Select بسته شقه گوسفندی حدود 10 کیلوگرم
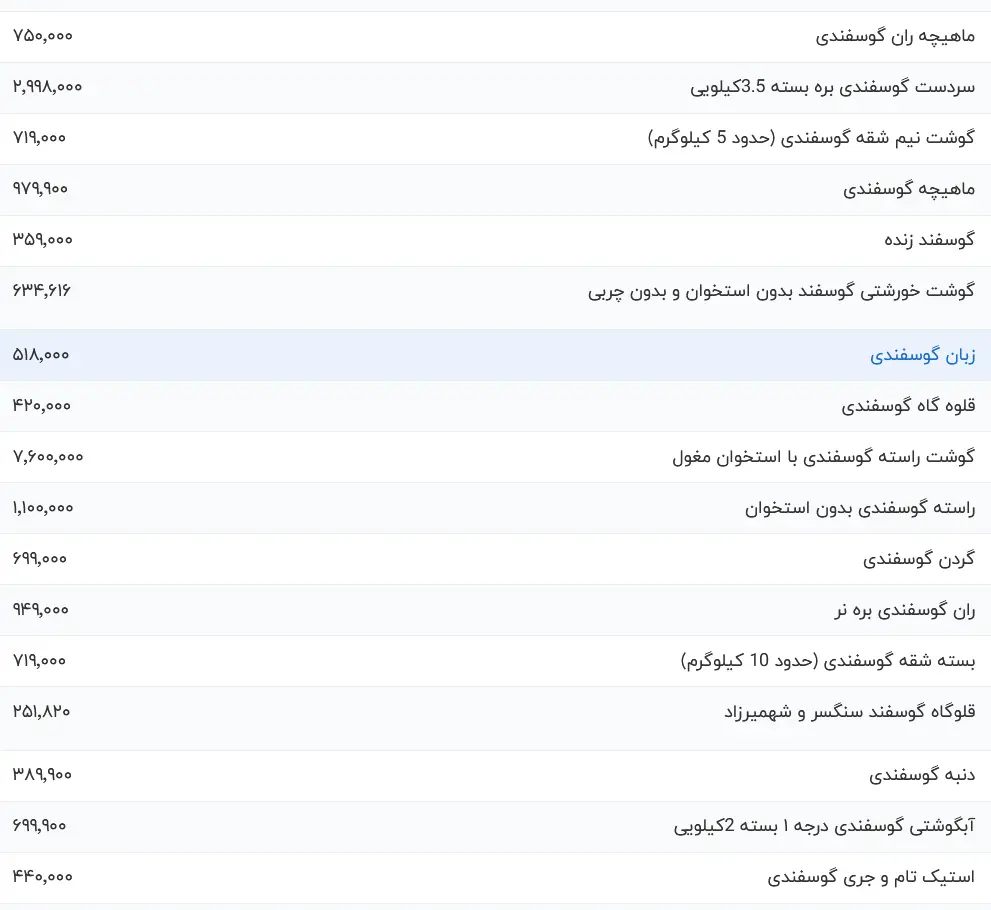Screen dimensions: 991x910 [x=827, y=661]
